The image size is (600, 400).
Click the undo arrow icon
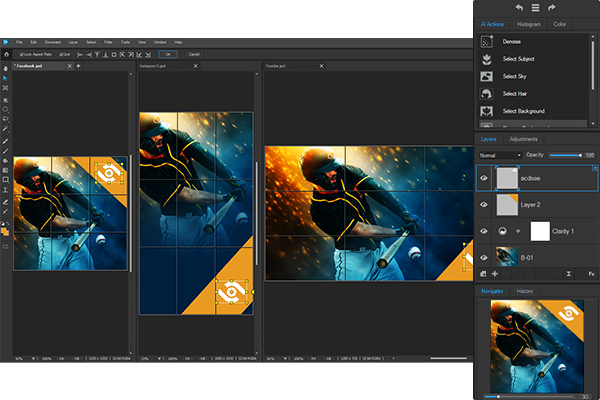pyautogui.click(x=521, y=8)
